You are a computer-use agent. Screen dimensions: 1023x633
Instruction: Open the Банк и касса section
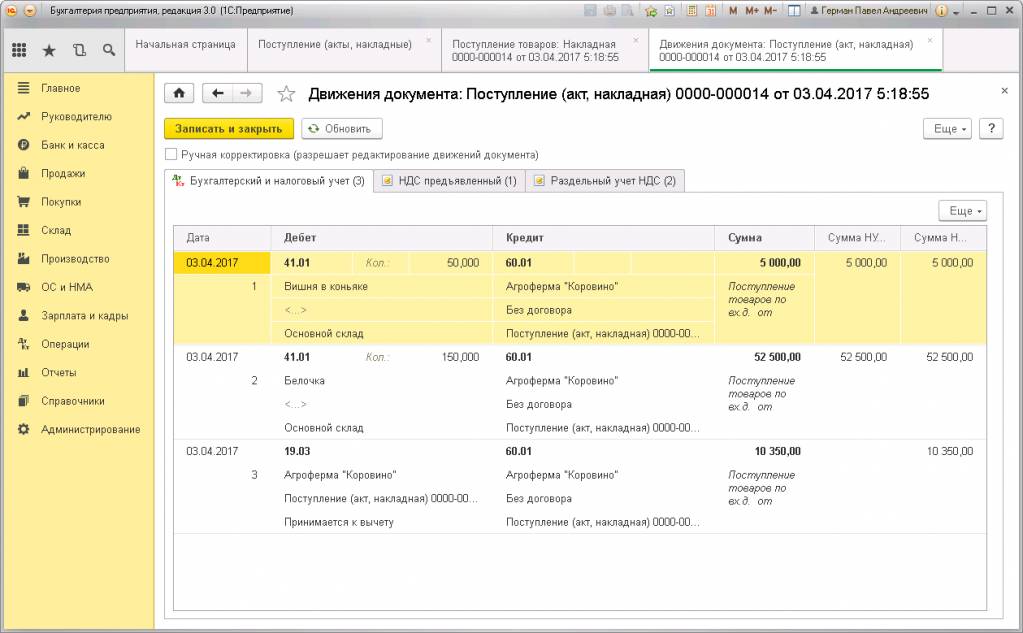pos(72,145)
